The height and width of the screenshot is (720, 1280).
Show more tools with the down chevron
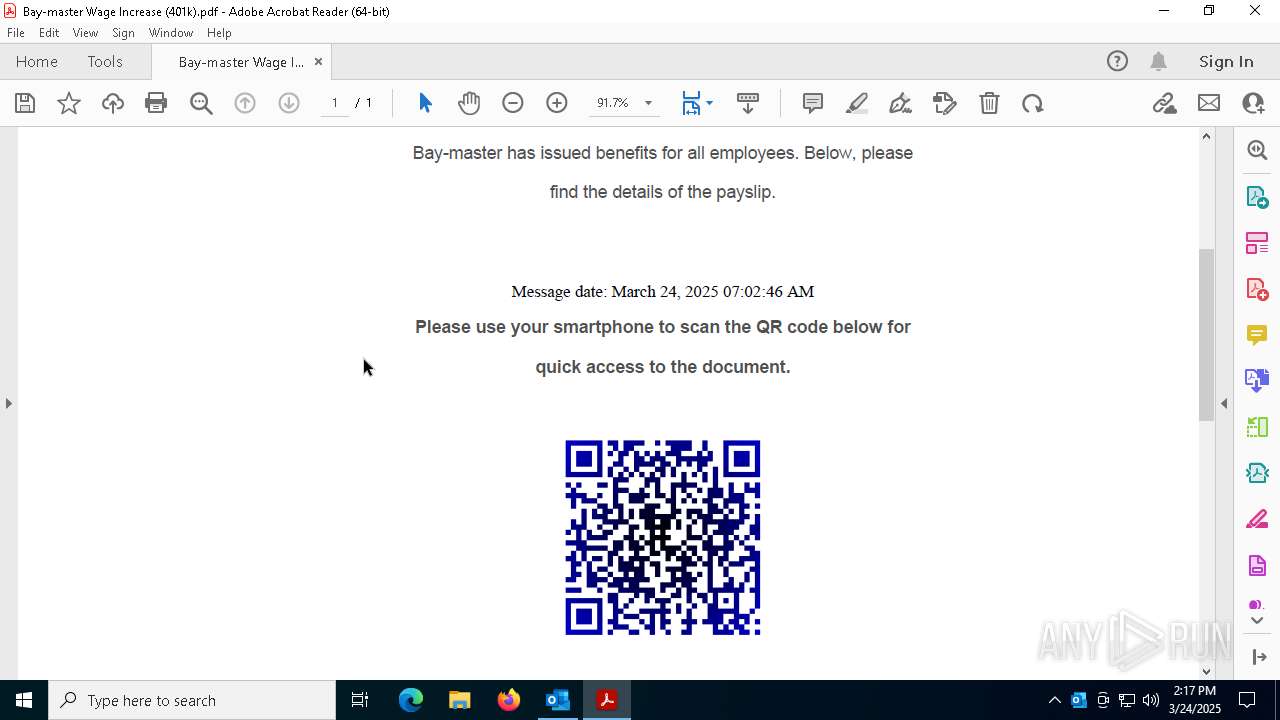point(1257,621)
